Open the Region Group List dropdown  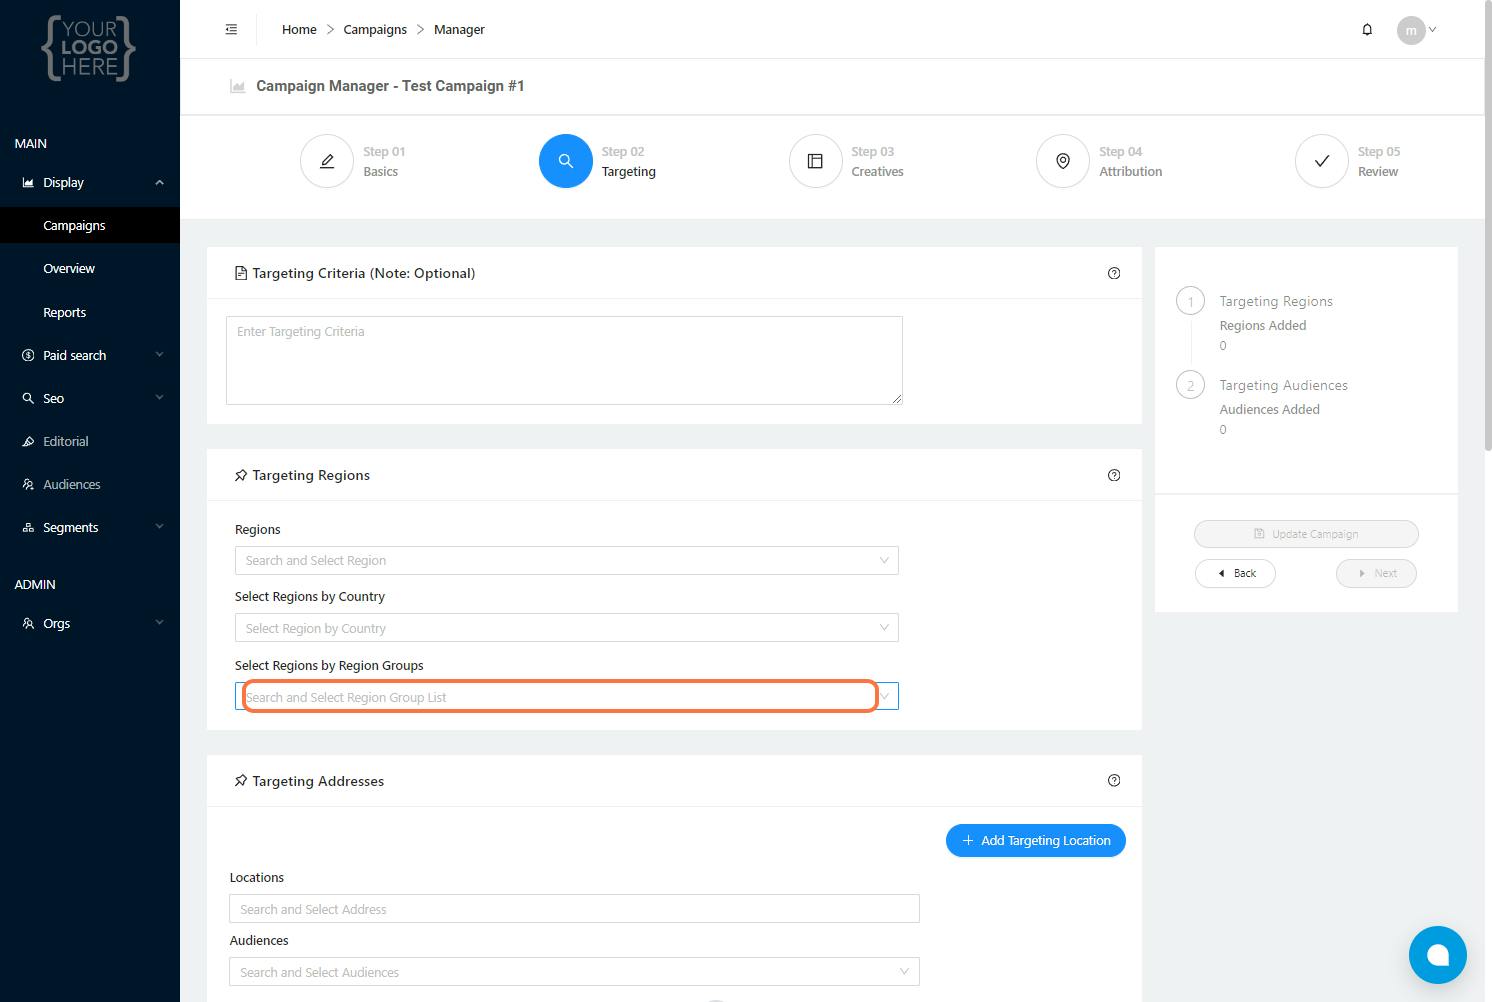(567, 696)
